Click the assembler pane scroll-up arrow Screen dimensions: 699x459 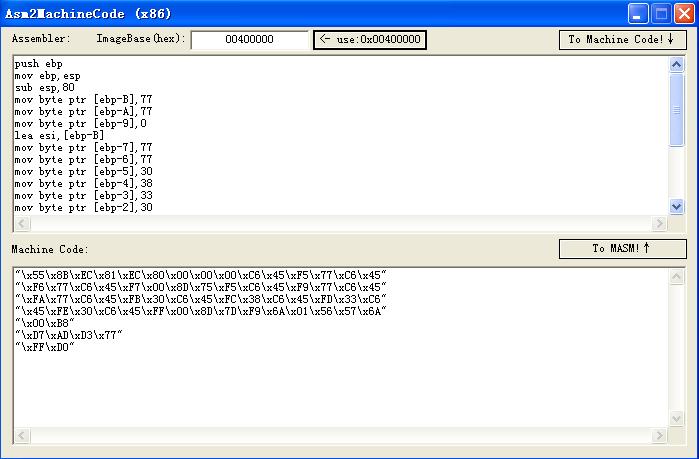(676, 65)
